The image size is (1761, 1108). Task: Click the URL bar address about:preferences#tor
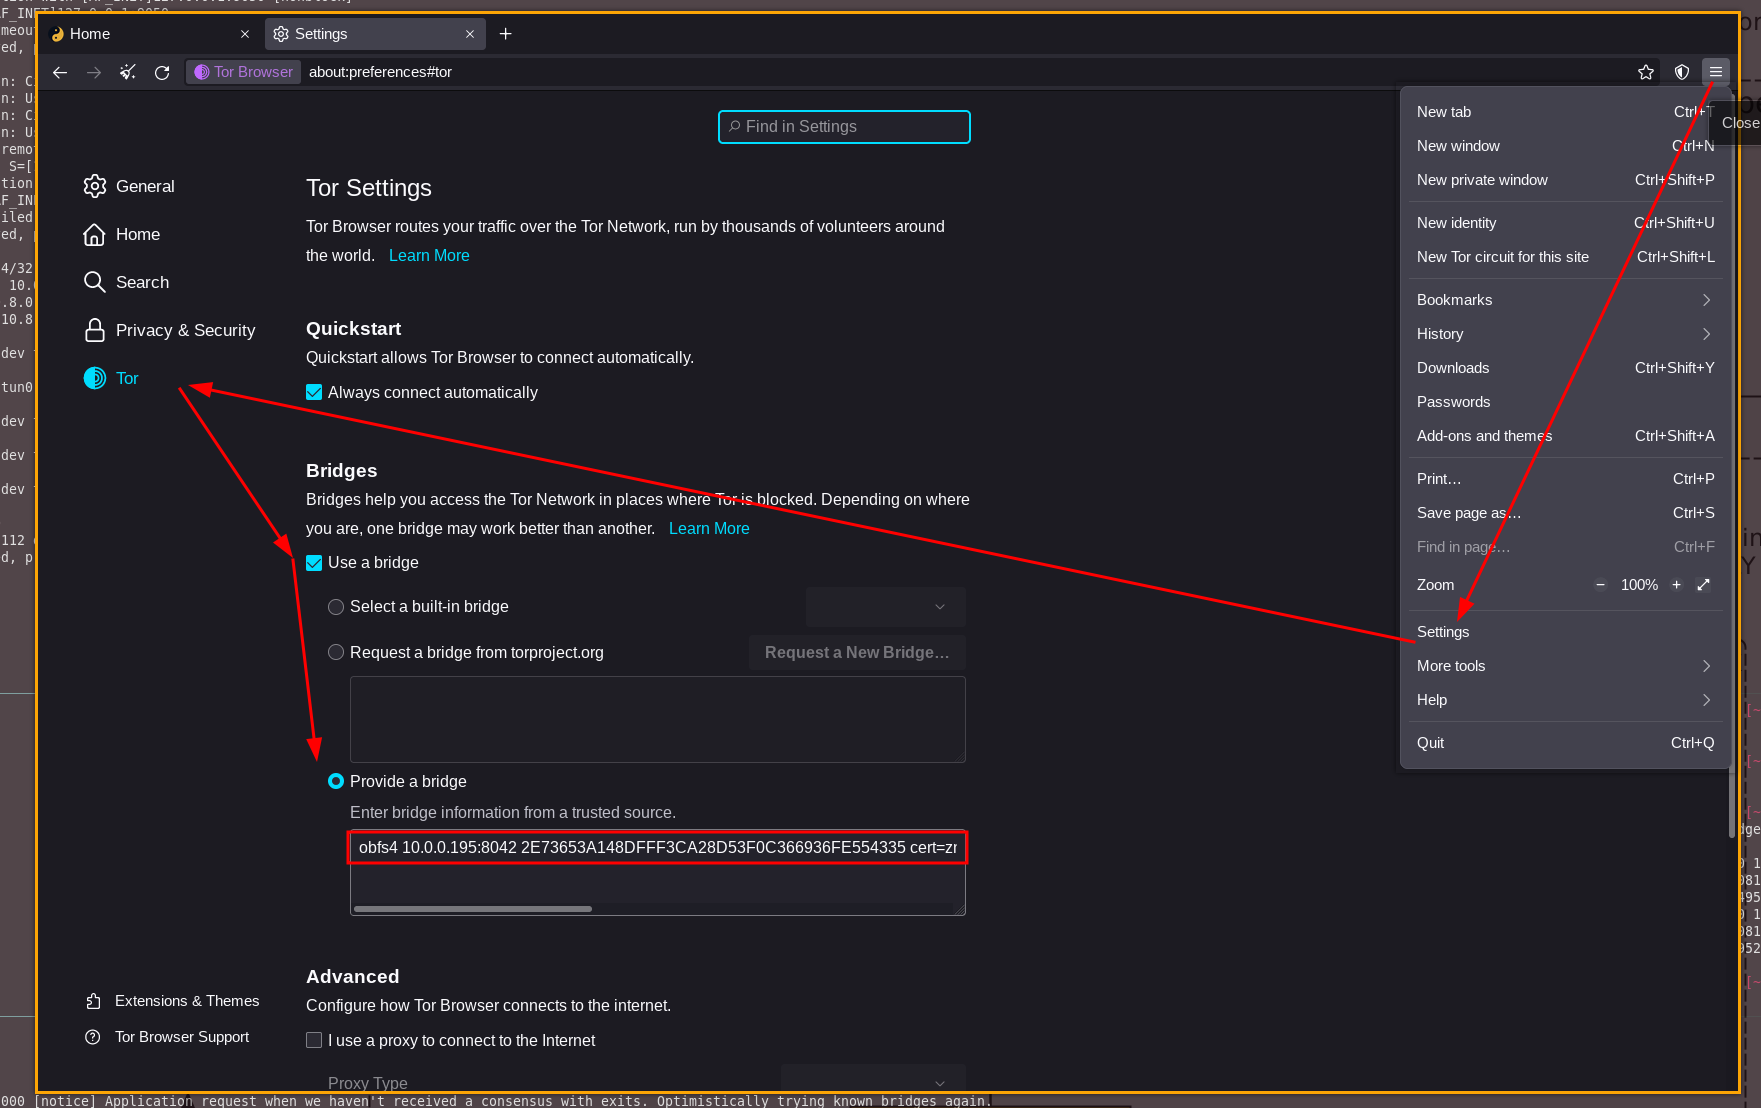point(380,72)
